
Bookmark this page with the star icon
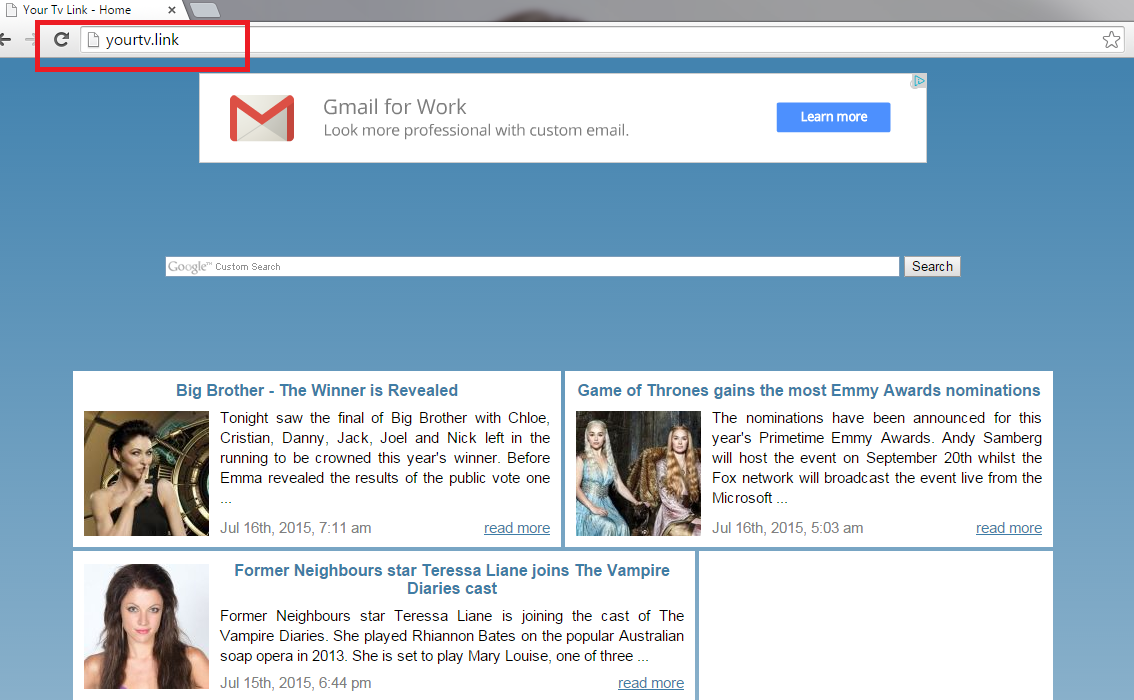[x=1111, y=40]
